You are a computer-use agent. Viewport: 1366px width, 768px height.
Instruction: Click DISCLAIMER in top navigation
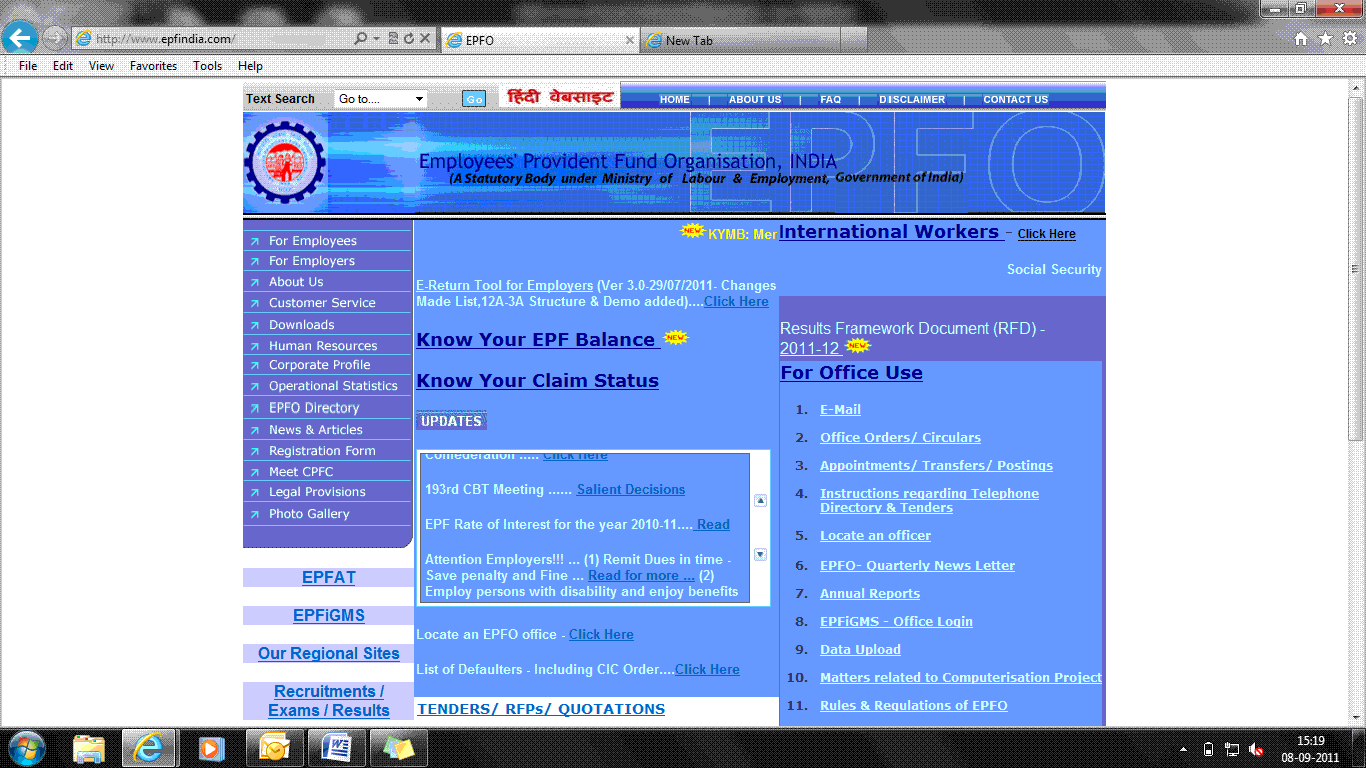912,100
